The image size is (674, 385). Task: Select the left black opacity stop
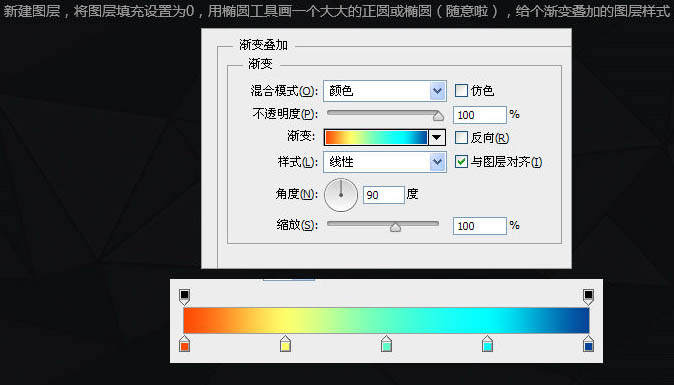tap(184, 296)
